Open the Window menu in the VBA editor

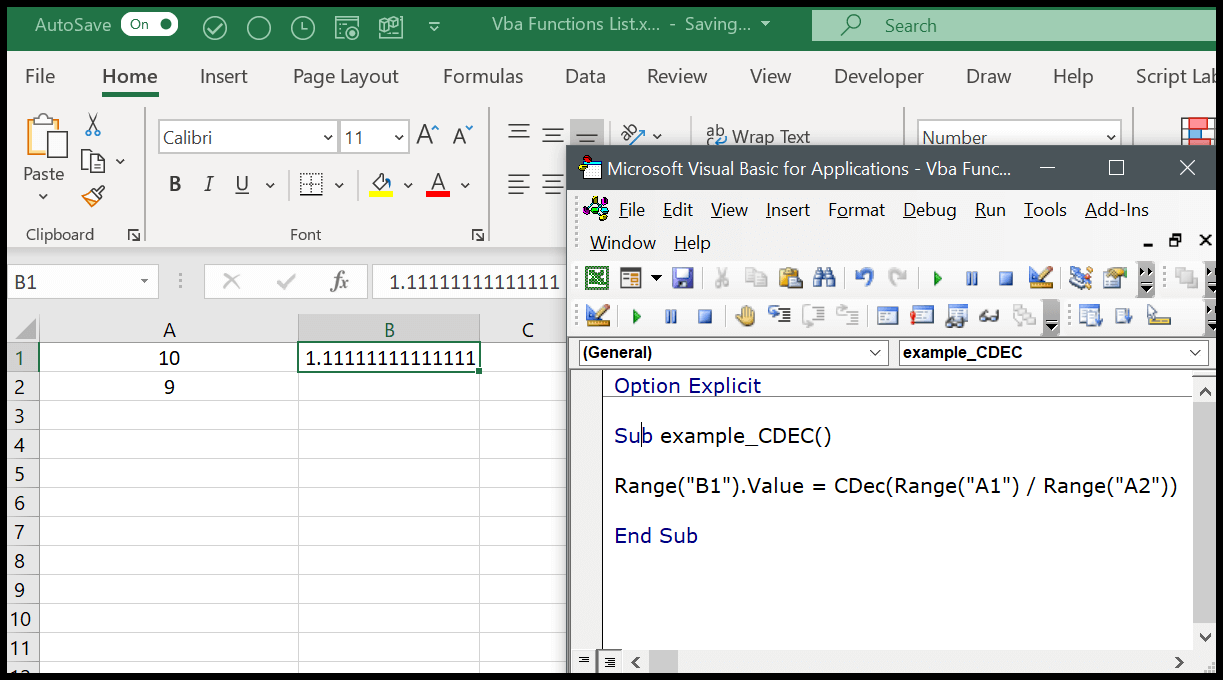click(623, 243)
